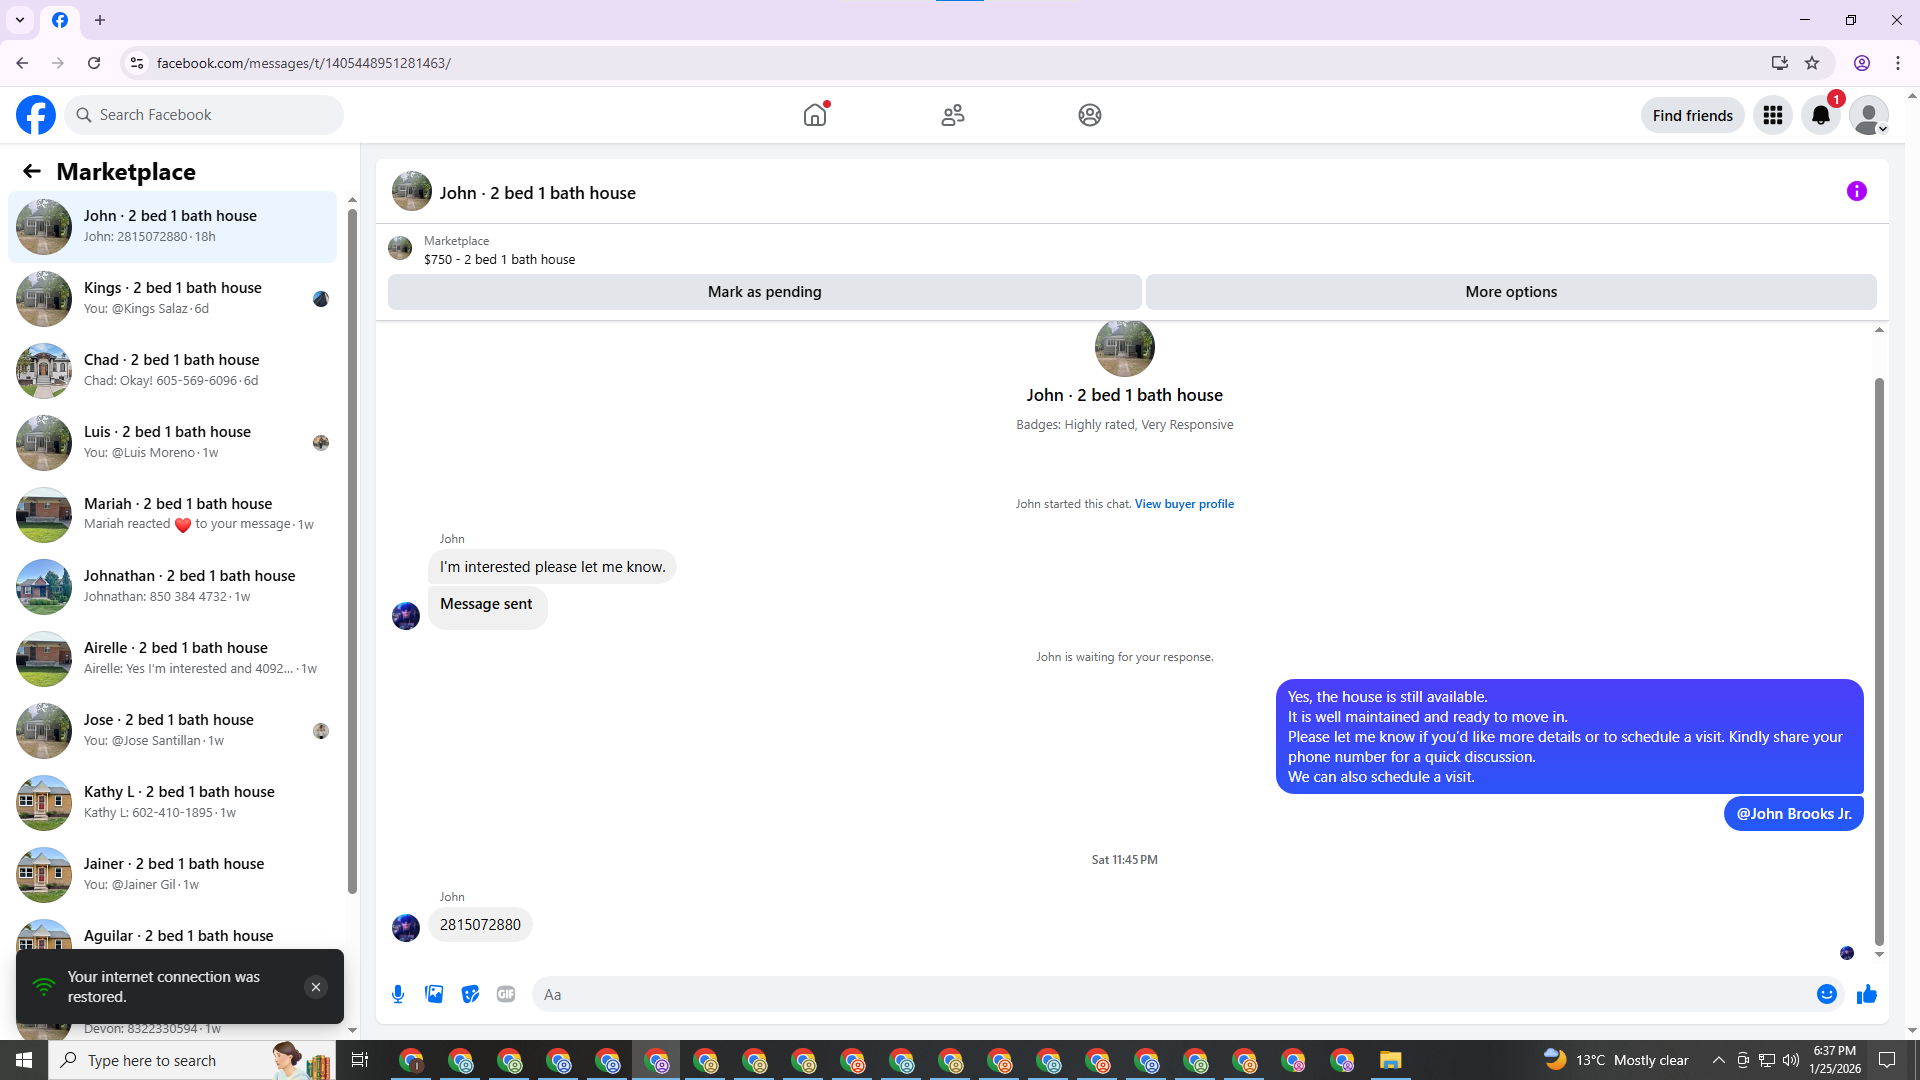This screenshot has height=1080, width=1920.
Task: Open the Facebook apps menu grid
Action: [x=1773, y=115]
